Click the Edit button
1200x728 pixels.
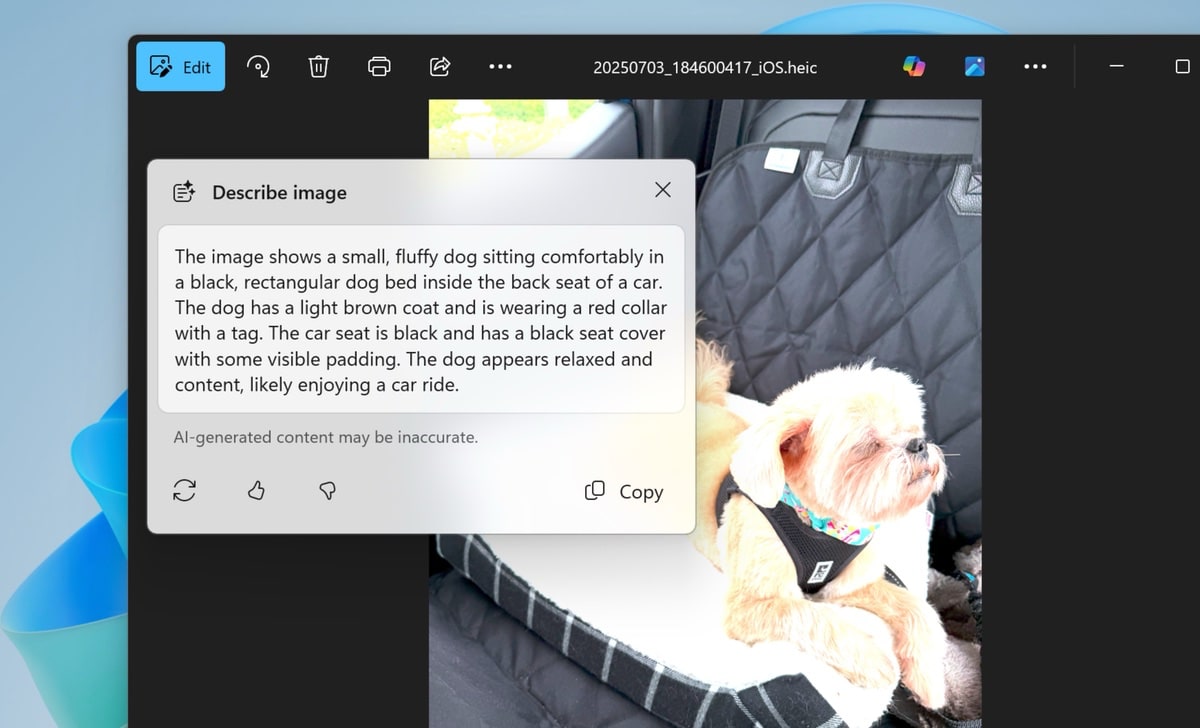pos(181,67)
